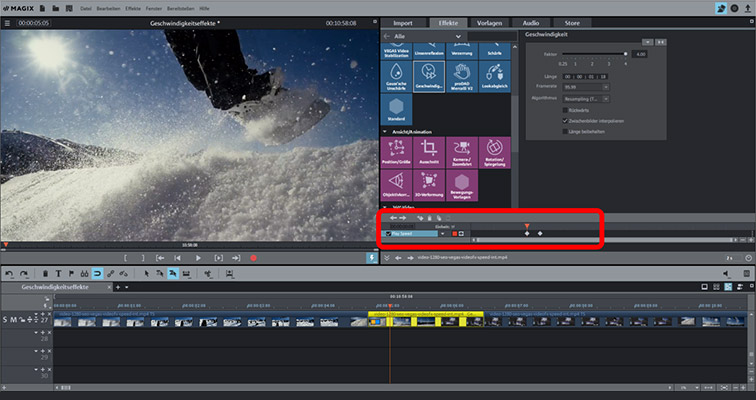This screenshot has width=756, height=400.
Task: Go back in the effects browser
Action: [x=387, y=36]
